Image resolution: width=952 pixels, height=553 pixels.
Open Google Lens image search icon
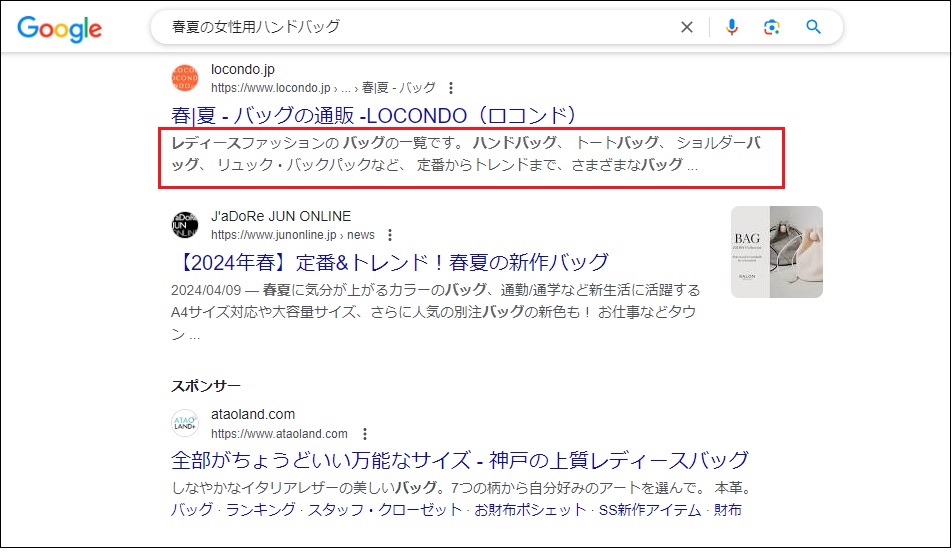coord(772,27)
